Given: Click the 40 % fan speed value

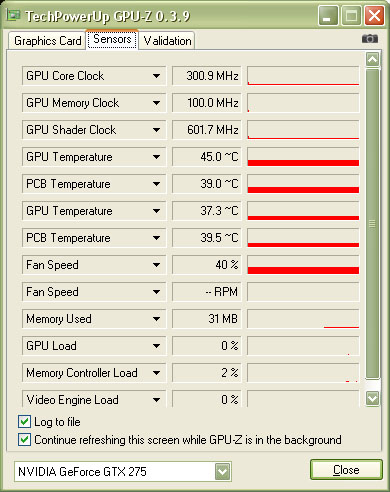Looking at the screenshot, I should tap(207, 265).
